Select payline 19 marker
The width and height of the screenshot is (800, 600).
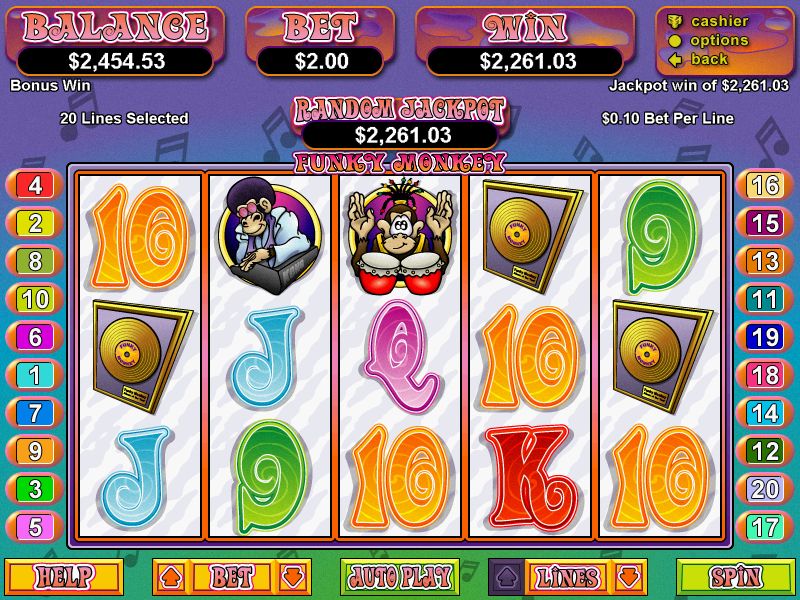pos(765,337)
